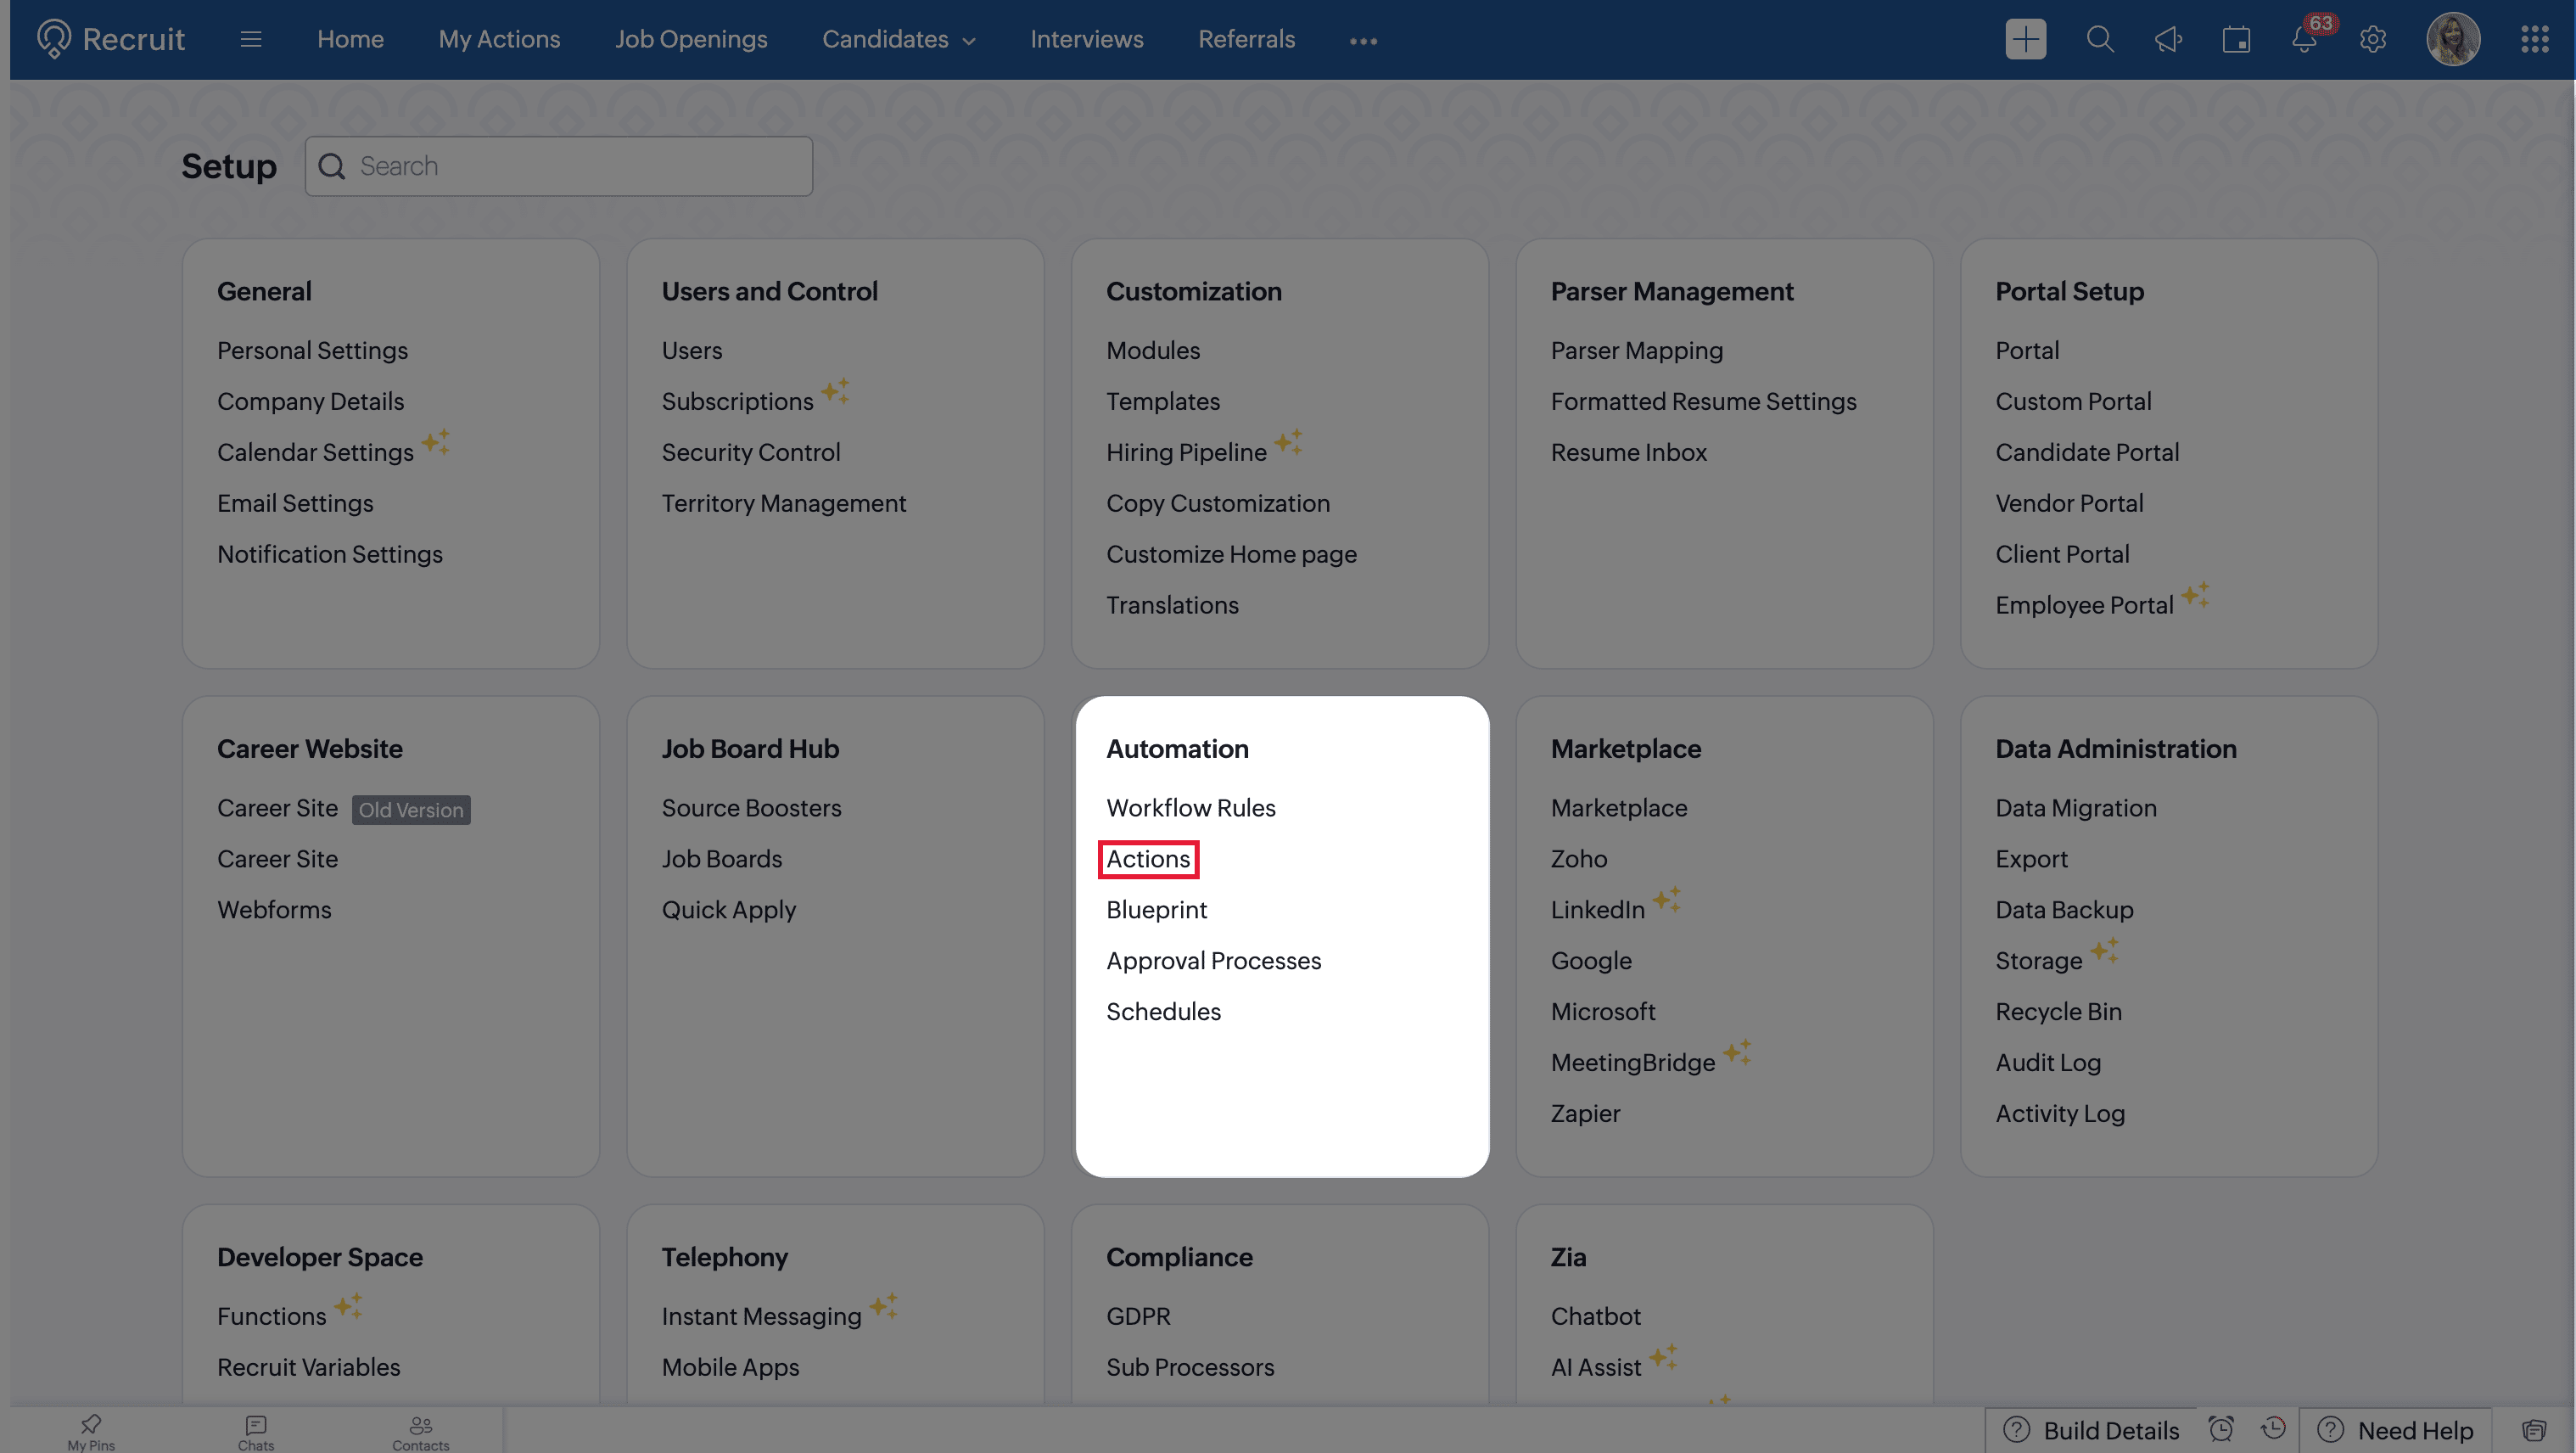Open the calendar icon in top bar

tap(2236, 39)
